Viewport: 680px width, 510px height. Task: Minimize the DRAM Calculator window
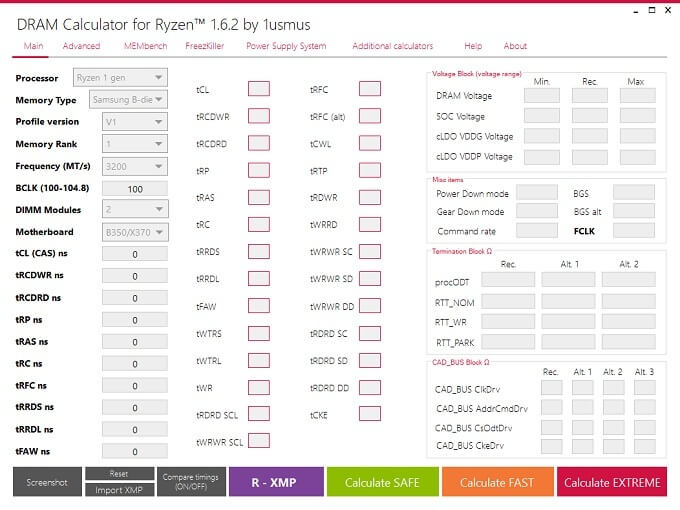coord(636,10)
